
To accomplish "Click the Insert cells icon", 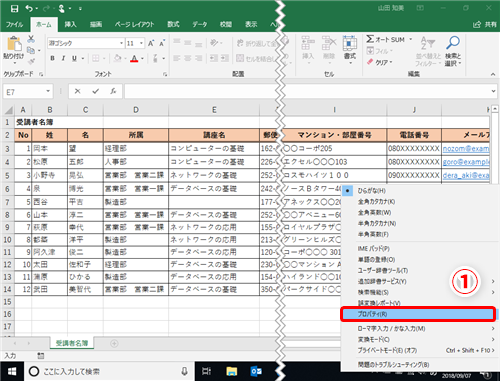I will (x=308, y=43).
